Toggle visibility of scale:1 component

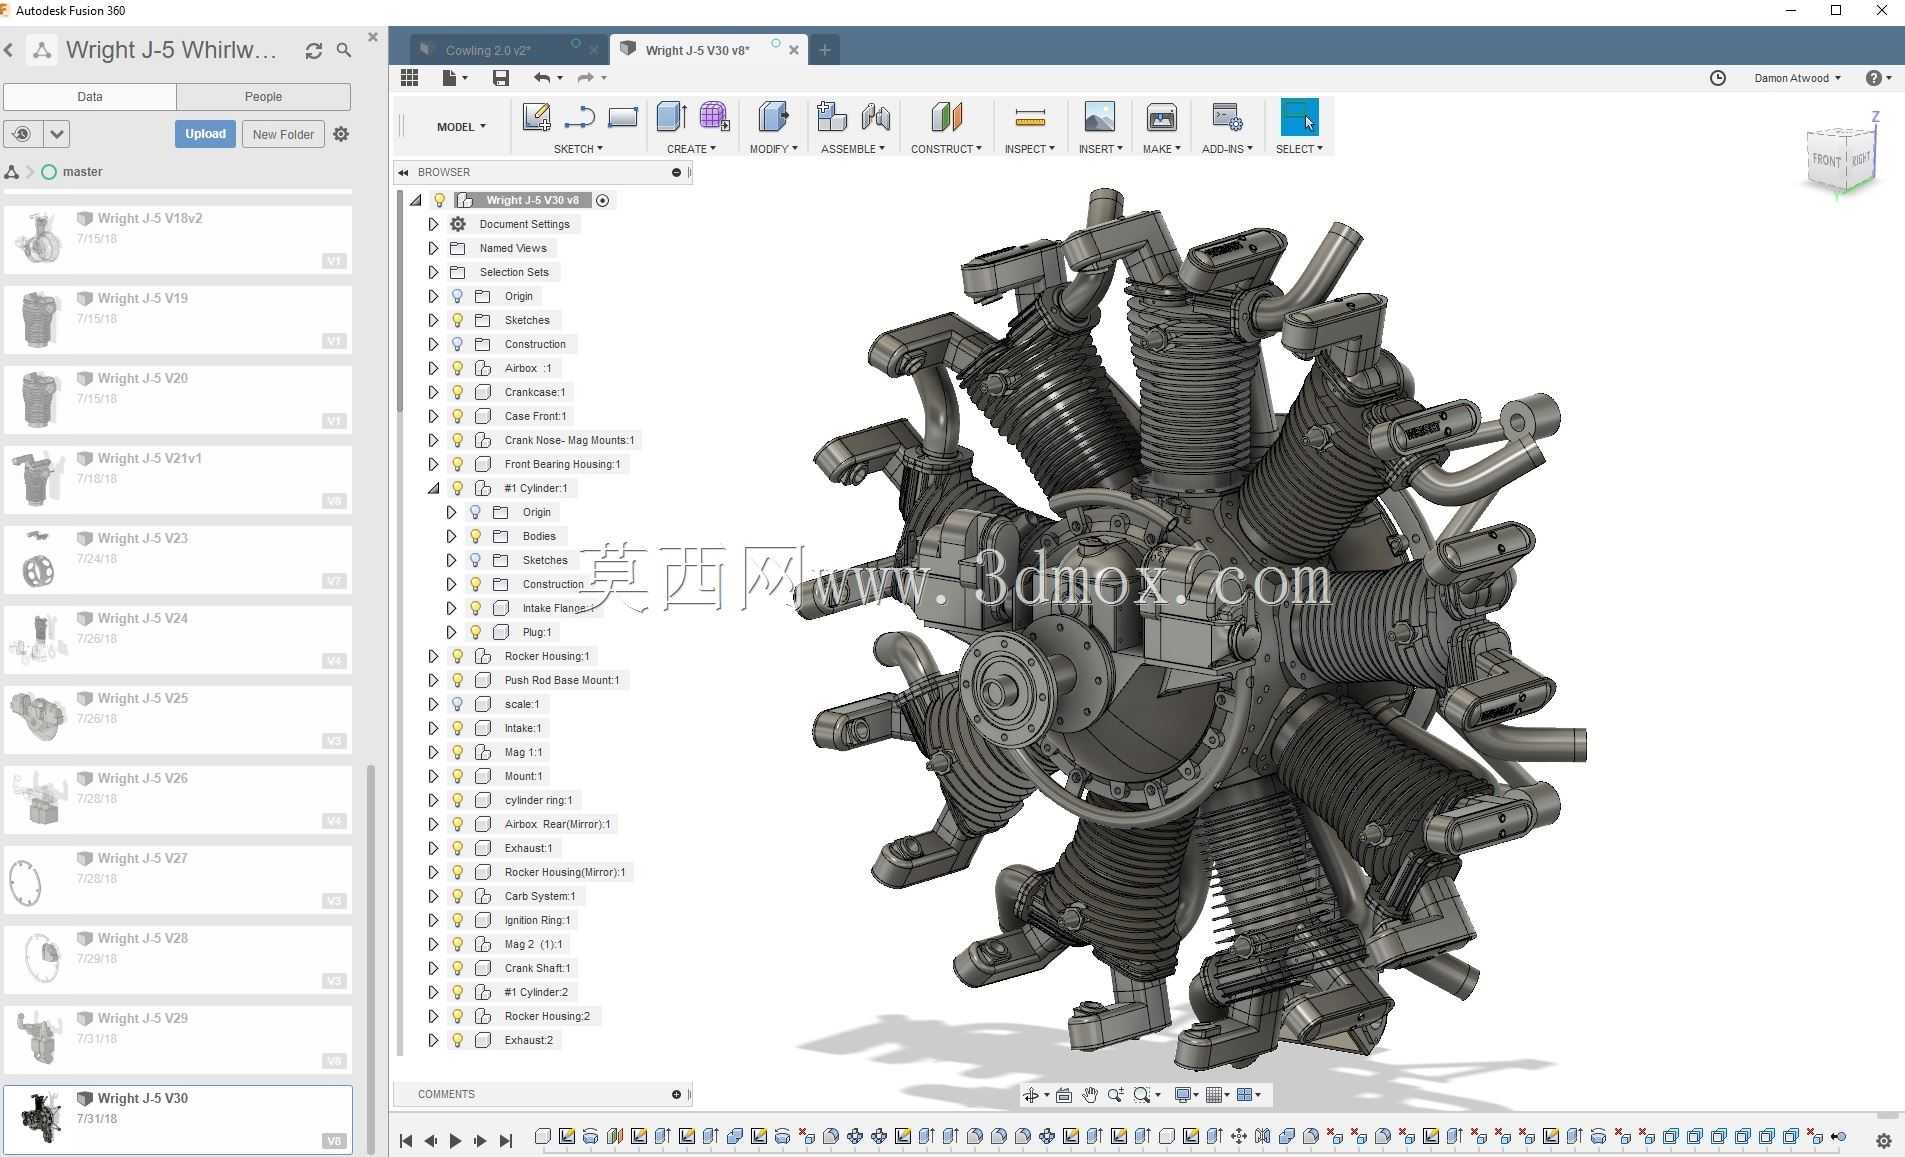click(457, 704)
